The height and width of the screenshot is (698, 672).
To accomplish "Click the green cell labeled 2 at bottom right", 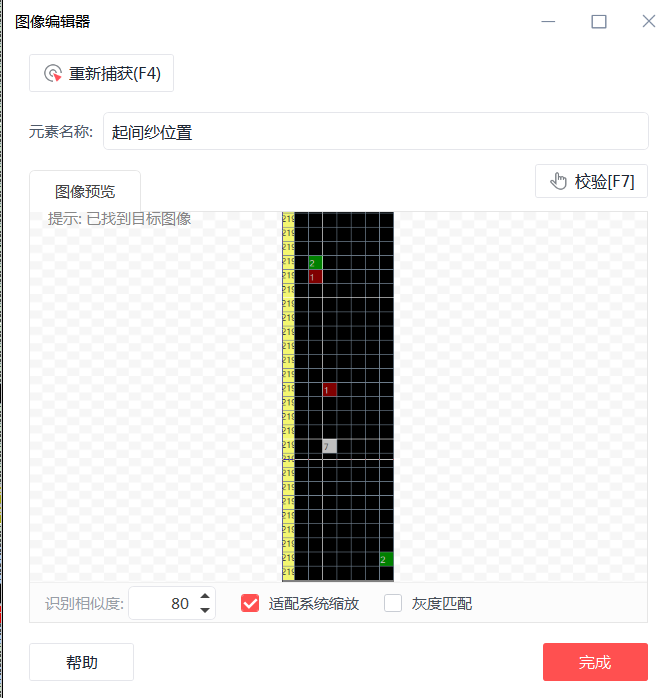I will click(386, 559).
